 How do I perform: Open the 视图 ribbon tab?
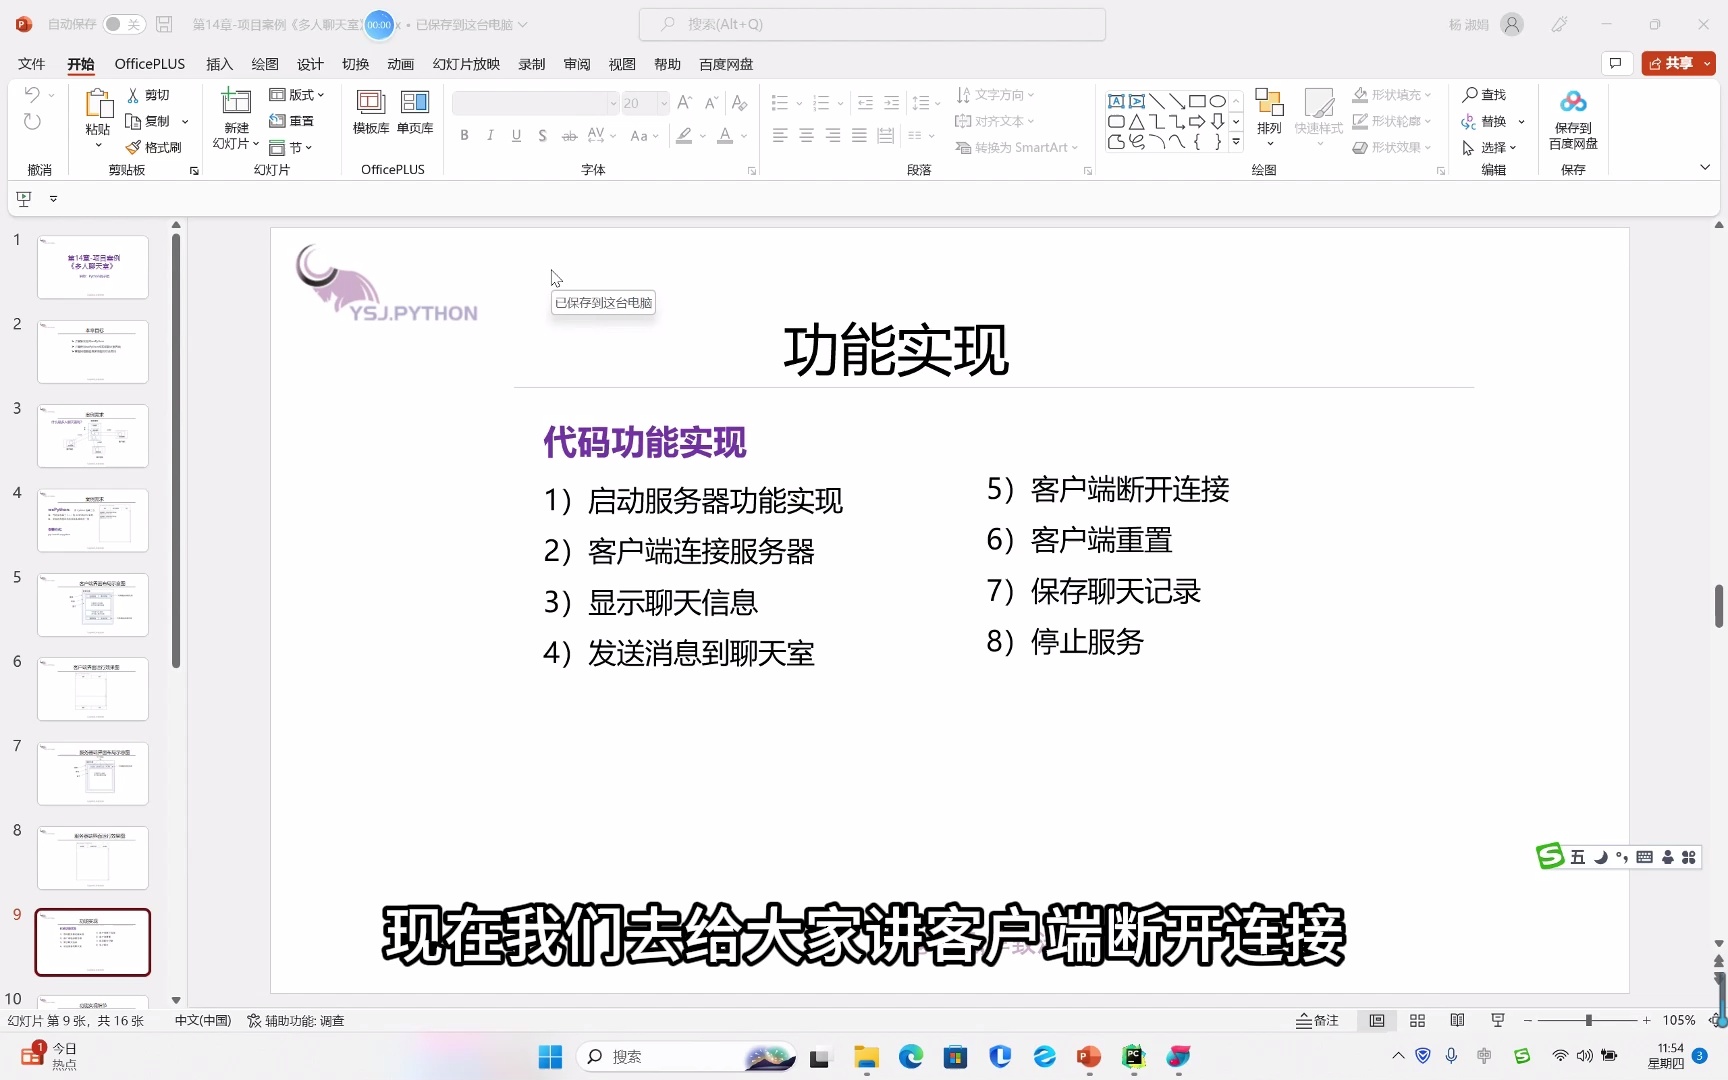point(621,63)
